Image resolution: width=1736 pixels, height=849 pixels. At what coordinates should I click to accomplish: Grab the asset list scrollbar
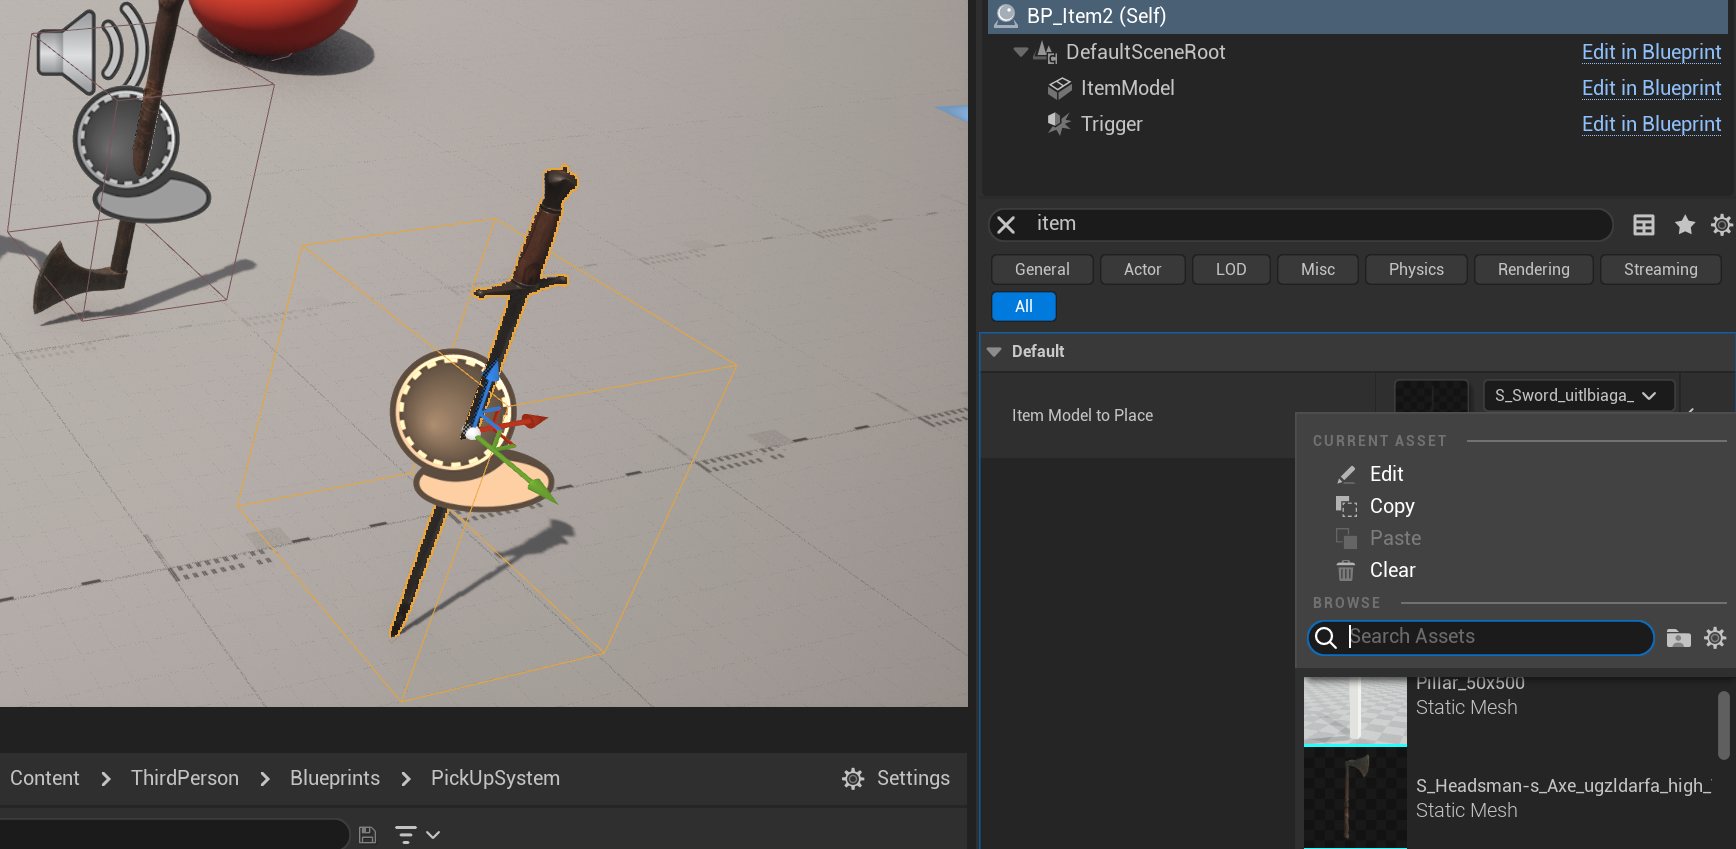click(1724, 725)
